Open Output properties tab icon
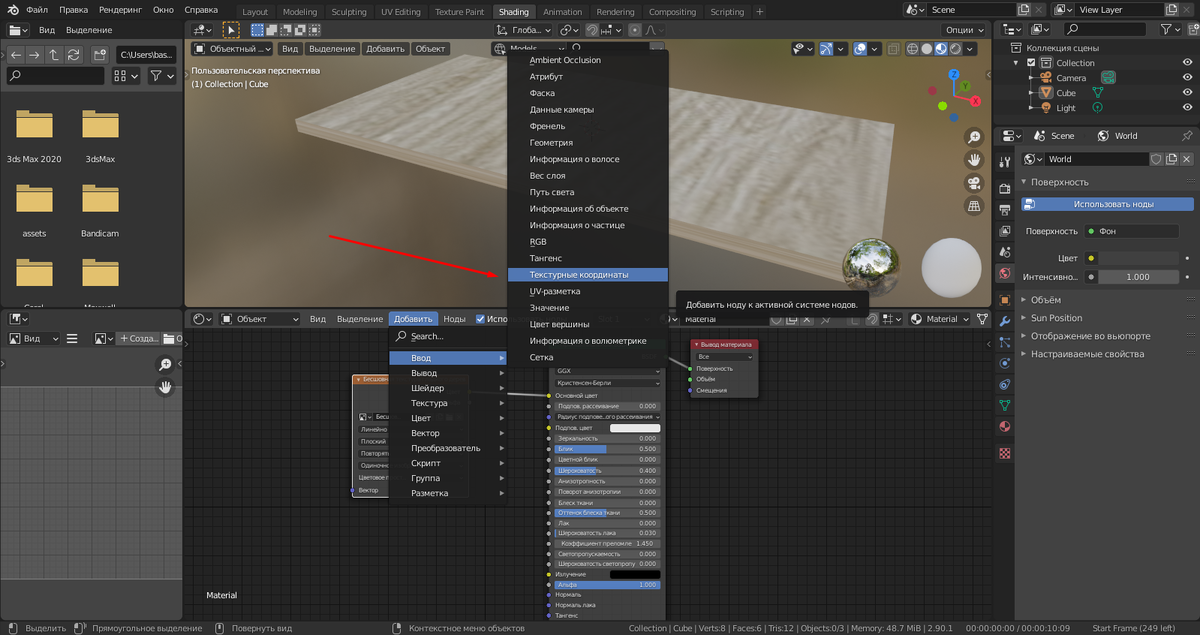The image size is (1200, 635). click(1005, 210)
